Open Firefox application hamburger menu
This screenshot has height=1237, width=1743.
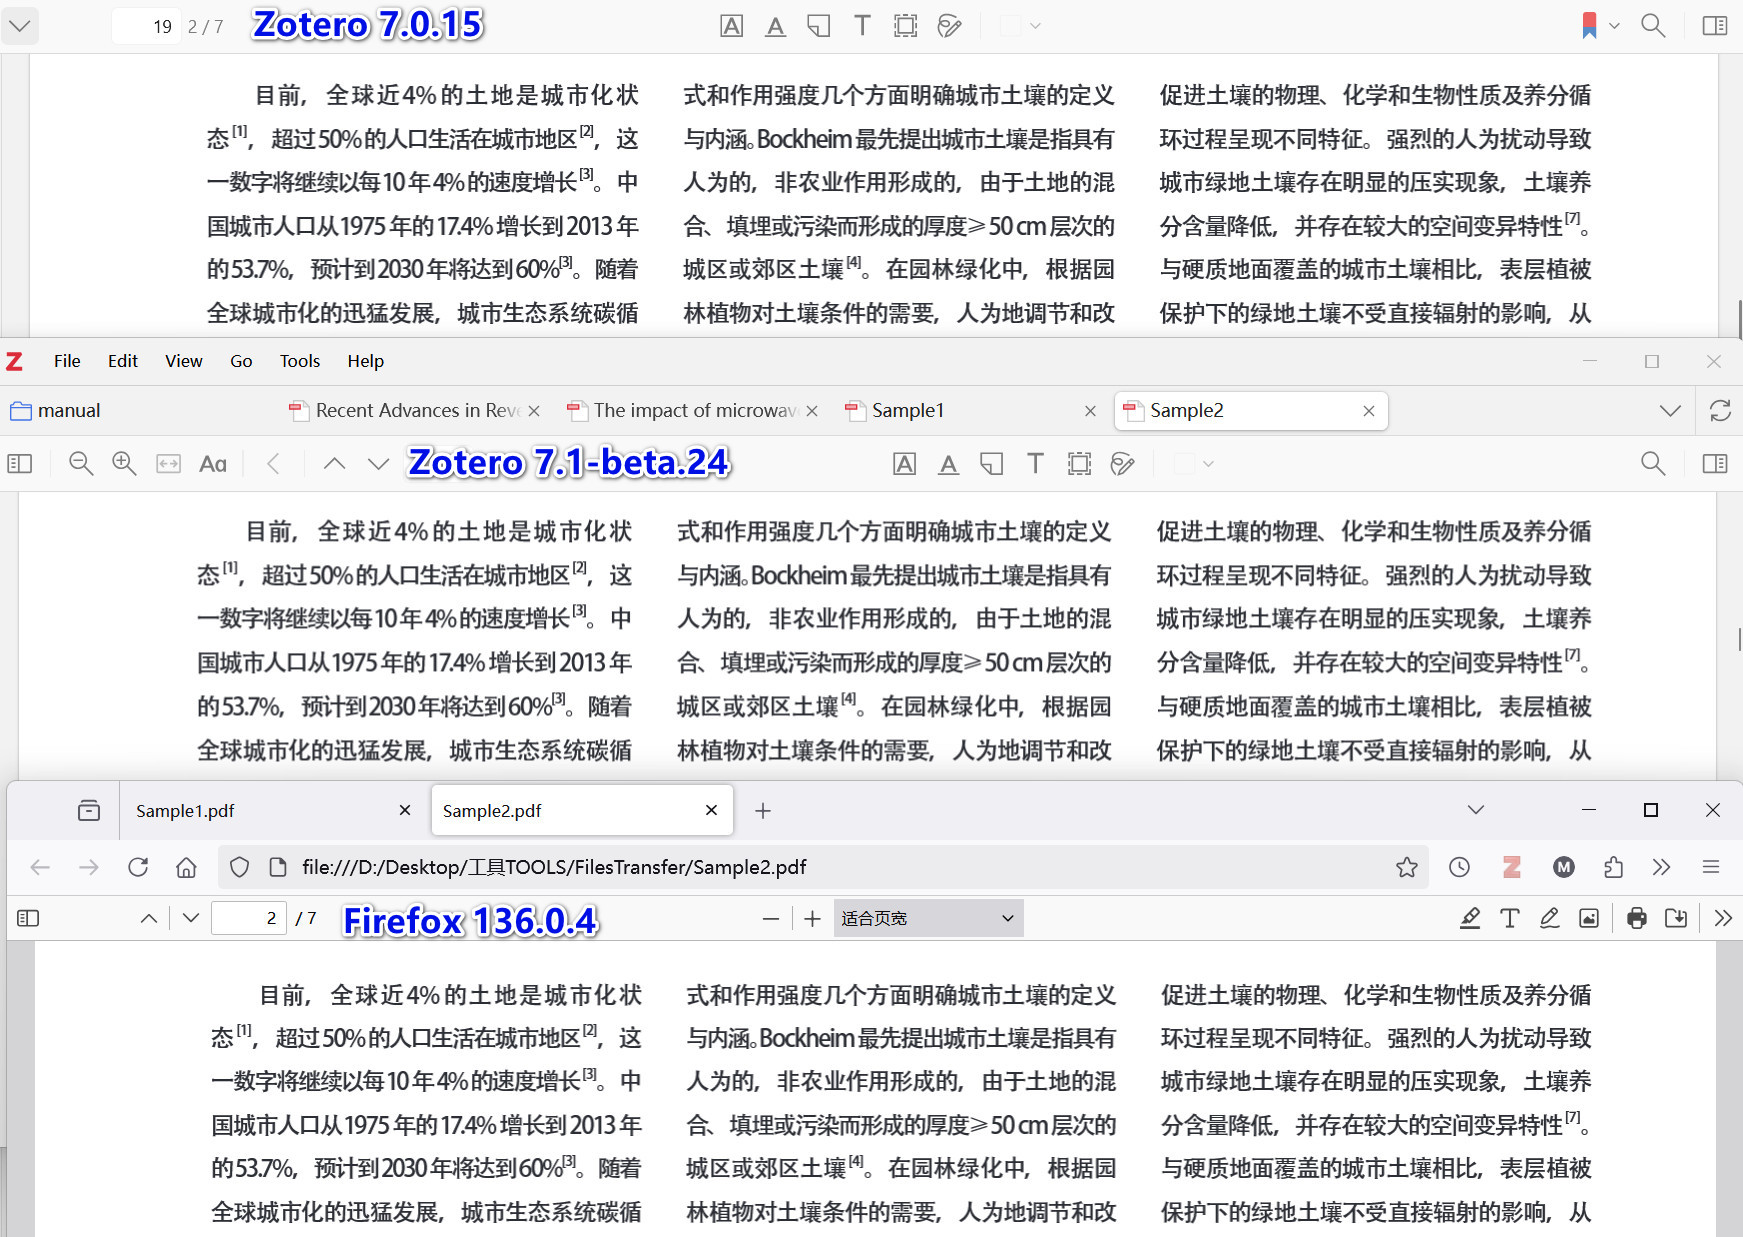pyautogui.click(x=1711, y=867)
